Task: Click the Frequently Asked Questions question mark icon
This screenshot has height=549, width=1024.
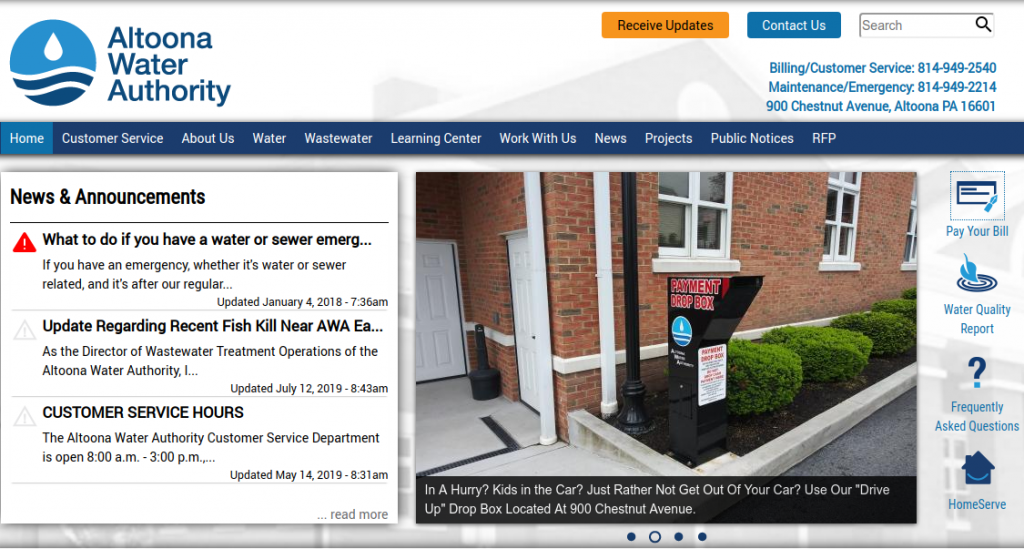Action: coord(977,372)
